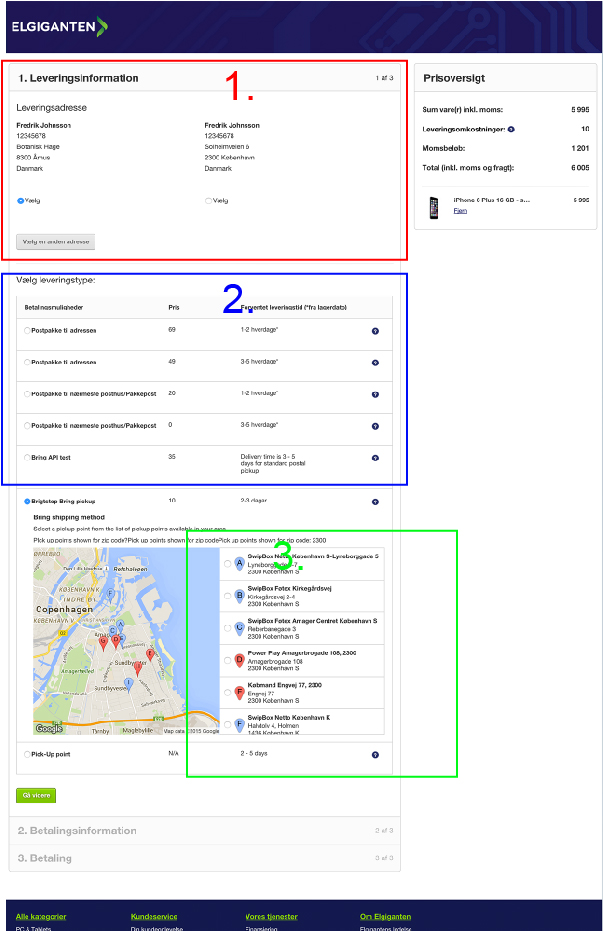603x931 pixels.
Task: Click Bring shipping method heading
Action: [69, 517]
